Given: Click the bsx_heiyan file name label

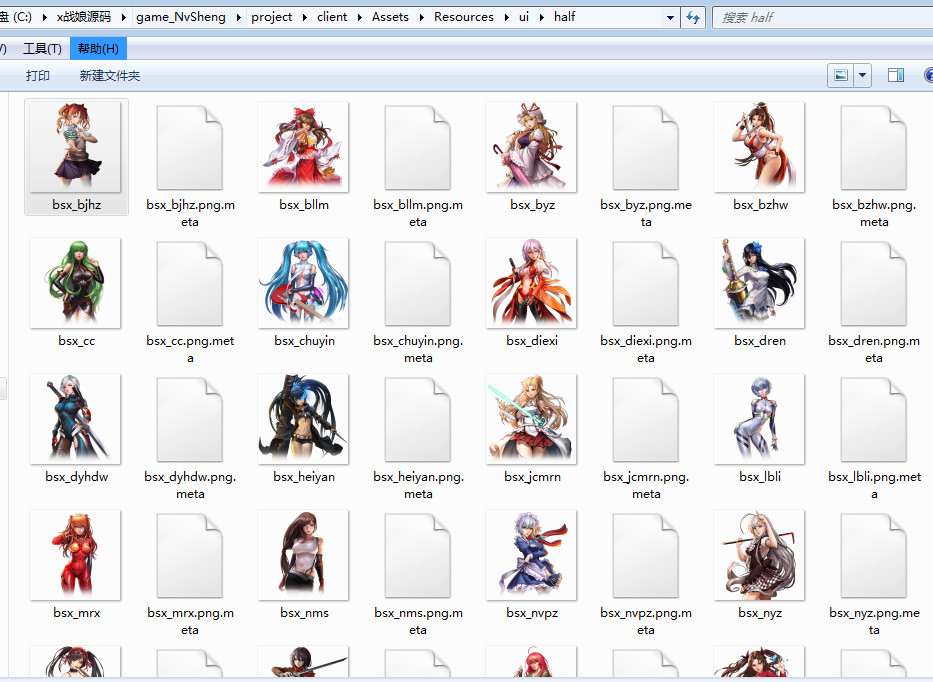Looking at the screenshot, I should (304, 477).
